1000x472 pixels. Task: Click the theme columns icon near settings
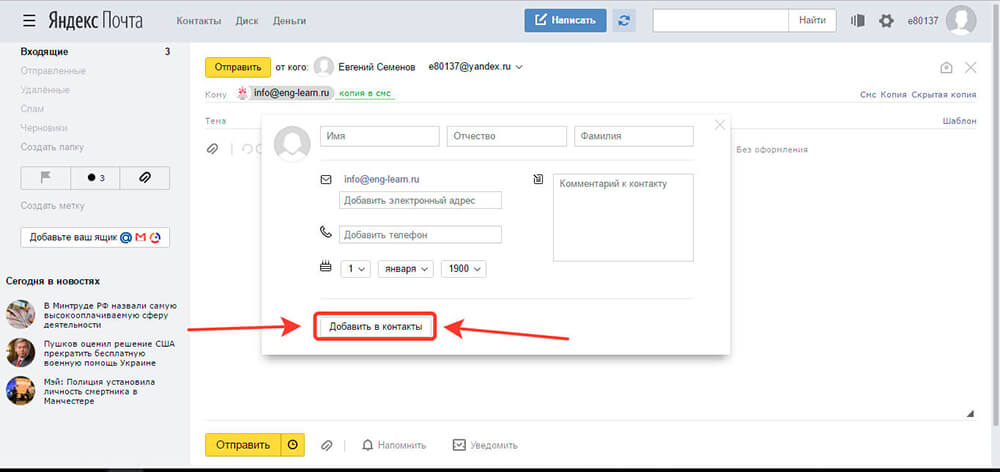[x=858, y=20]
